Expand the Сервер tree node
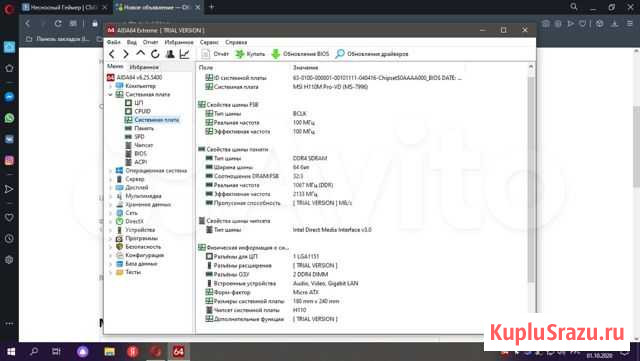The image size is (640, 361). tap(110, 179)
